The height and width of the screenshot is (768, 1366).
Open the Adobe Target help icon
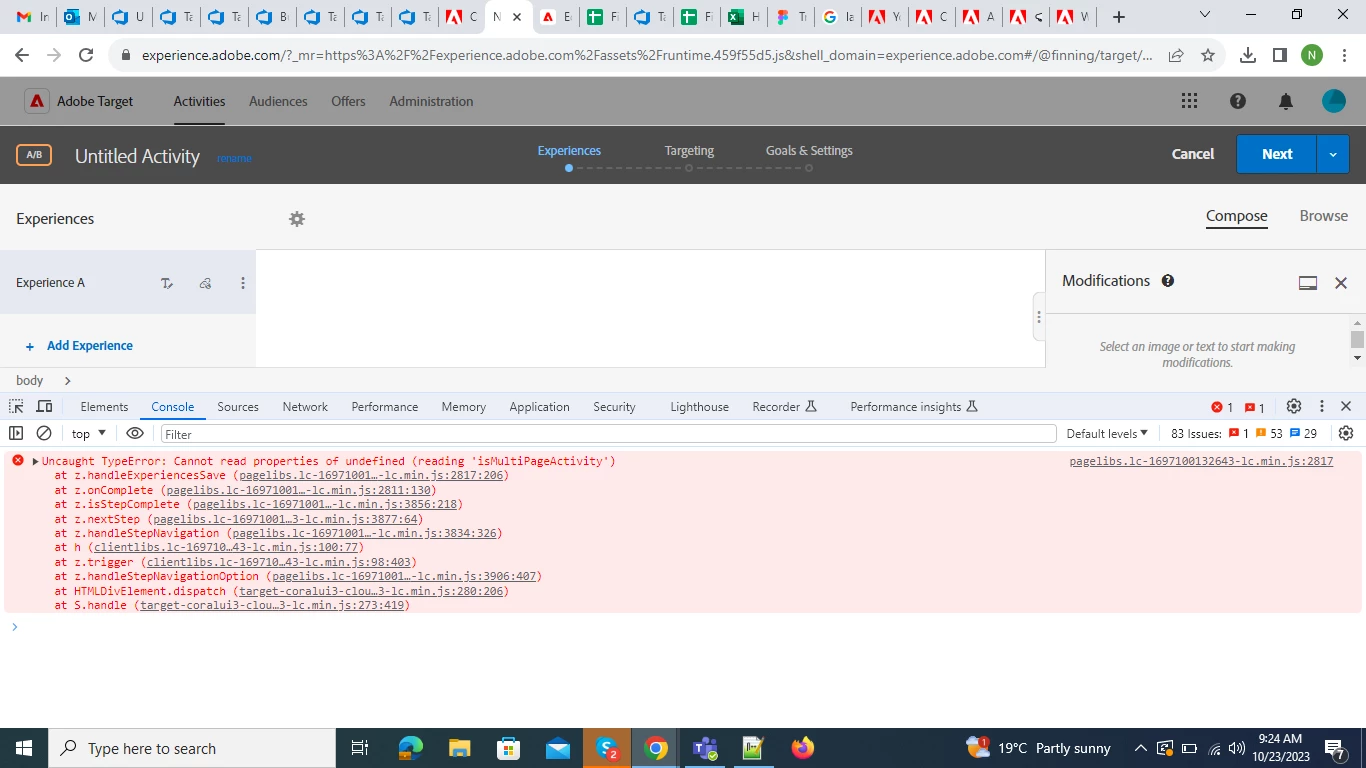[1238, 101]
